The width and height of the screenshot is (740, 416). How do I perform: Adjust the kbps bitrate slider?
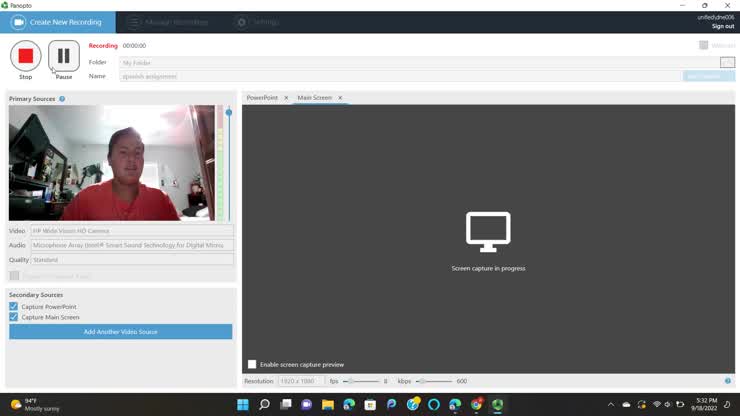point(422,381)
